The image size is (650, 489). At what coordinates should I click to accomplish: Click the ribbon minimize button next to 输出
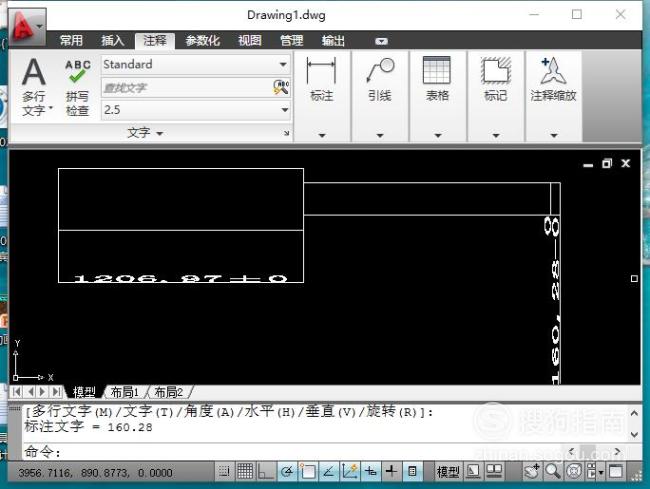pos(381,41)
